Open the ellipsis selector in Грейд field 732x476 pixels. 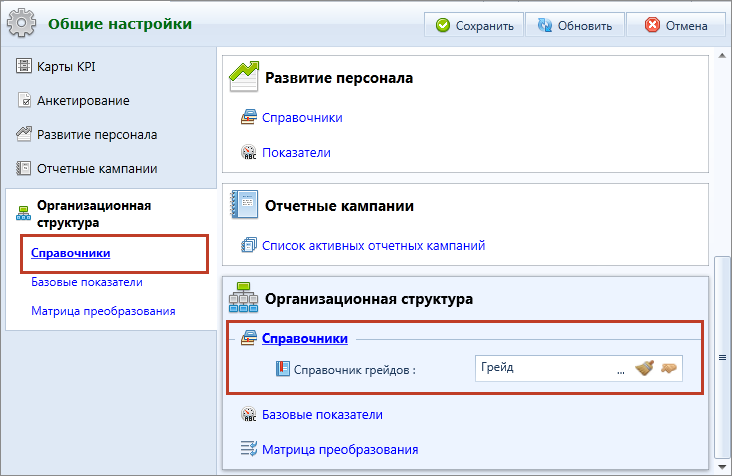(620, 371)
